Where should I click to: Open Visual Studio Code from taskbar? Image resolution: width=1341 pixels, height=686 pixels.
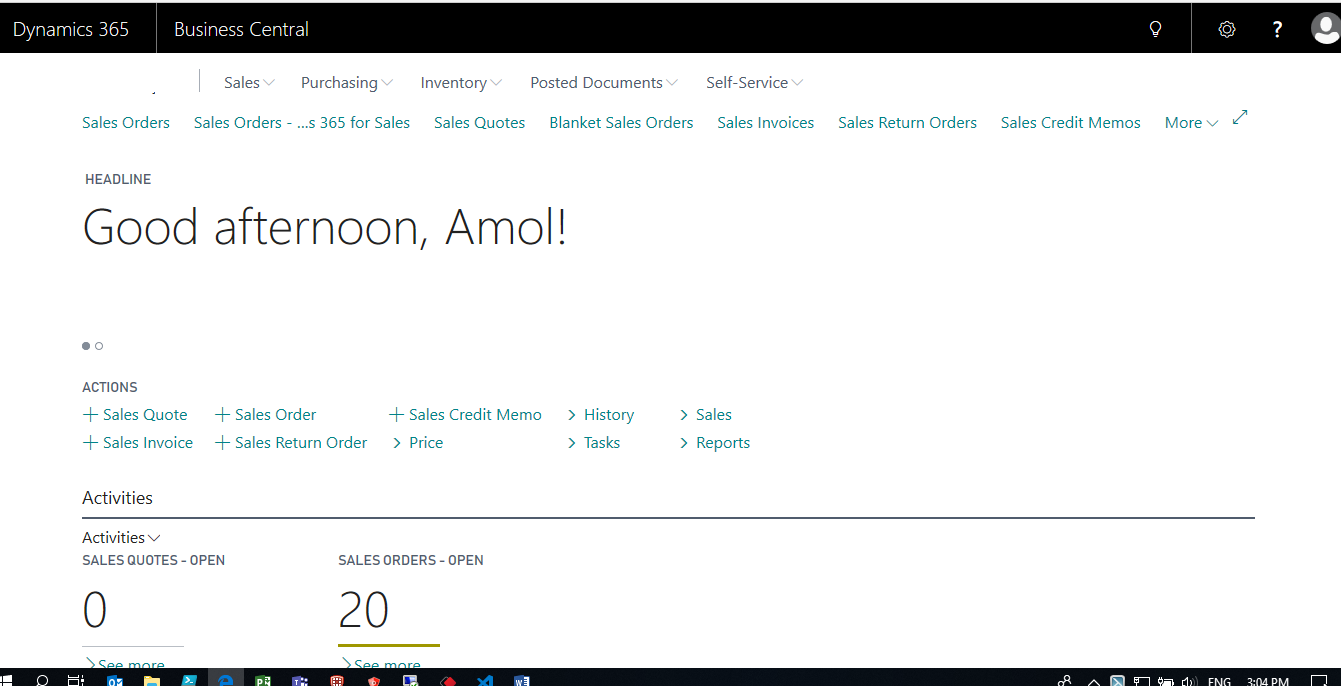tap(485, 680)
